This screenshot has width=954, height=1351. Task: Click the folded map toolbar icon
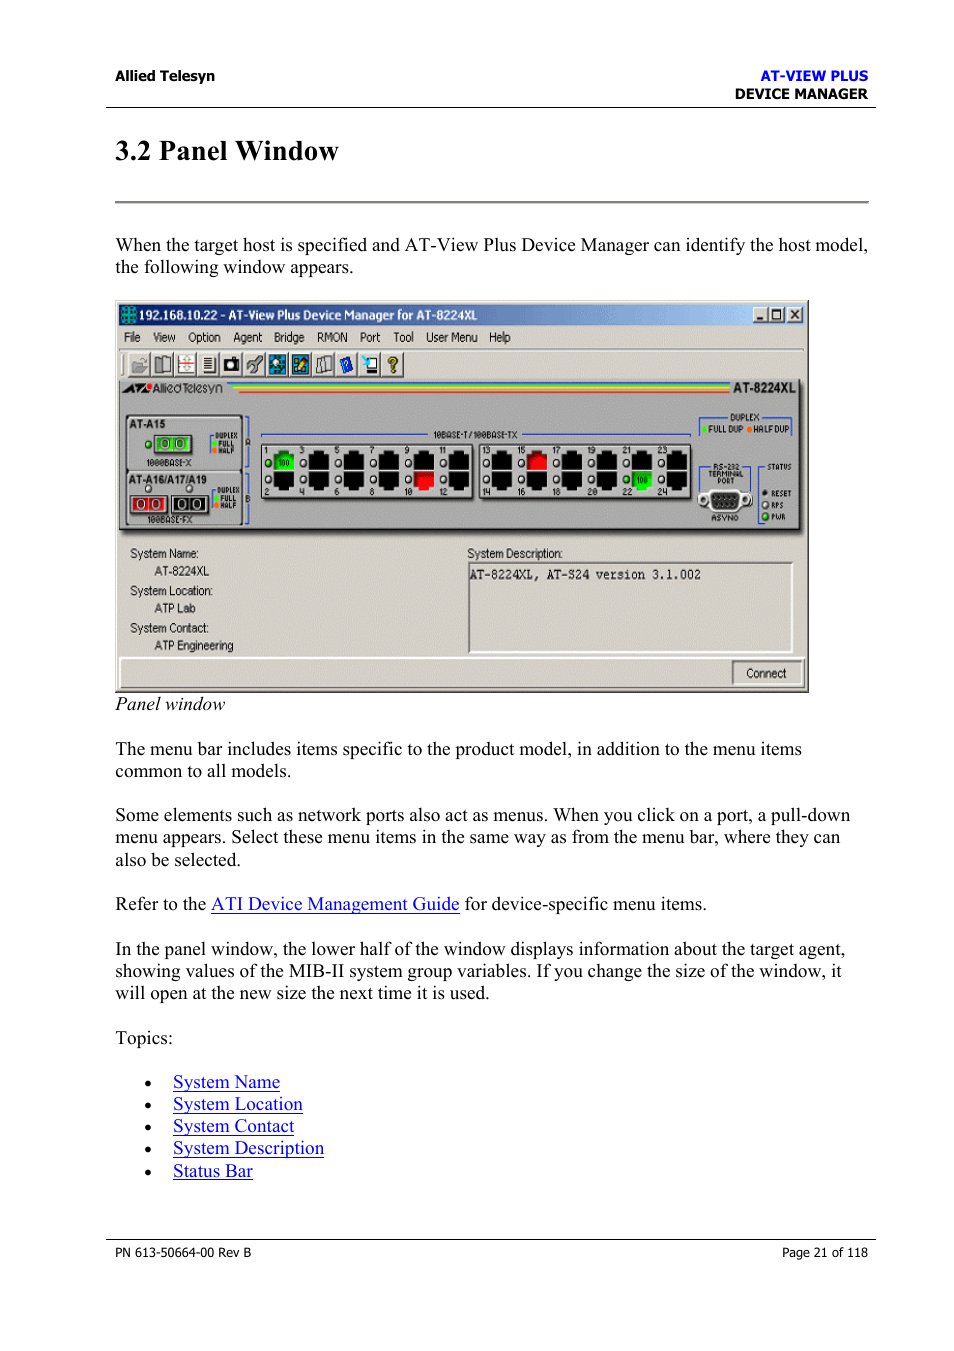(x=324, y=365)
